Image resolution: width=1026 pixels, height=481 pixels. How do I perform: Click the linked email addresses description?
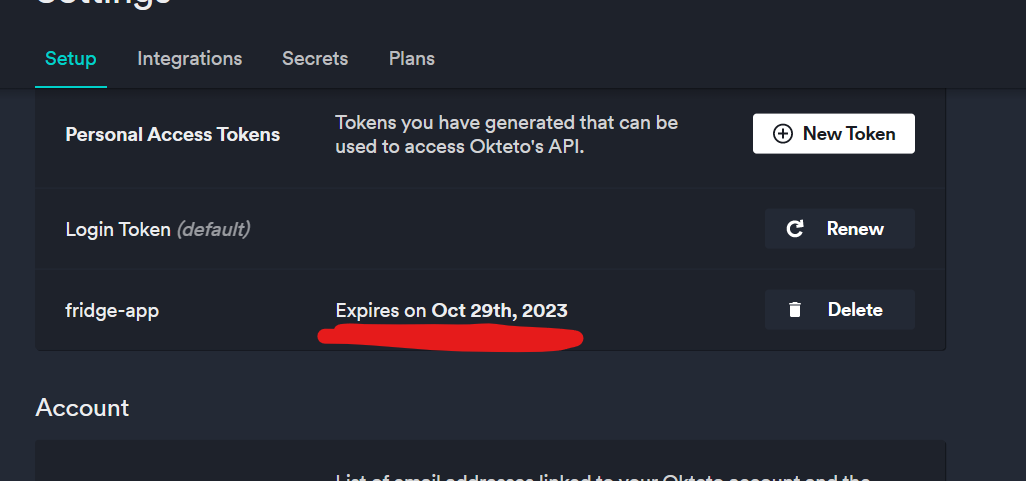pyautogui.click(x=600, y=476)
